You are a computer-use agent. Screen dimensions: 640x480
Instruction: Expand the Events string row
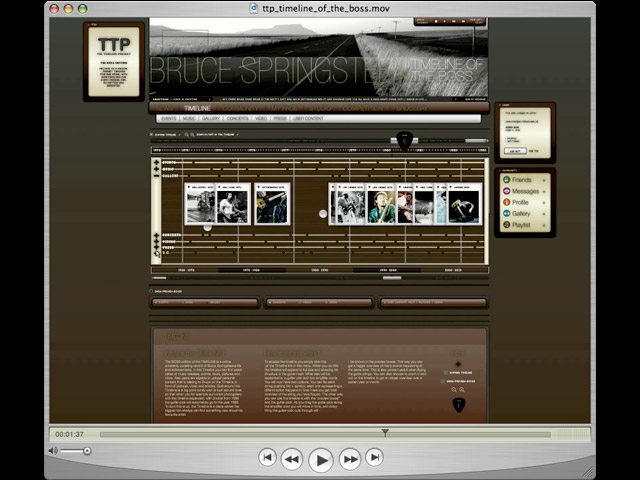(156, 162)
